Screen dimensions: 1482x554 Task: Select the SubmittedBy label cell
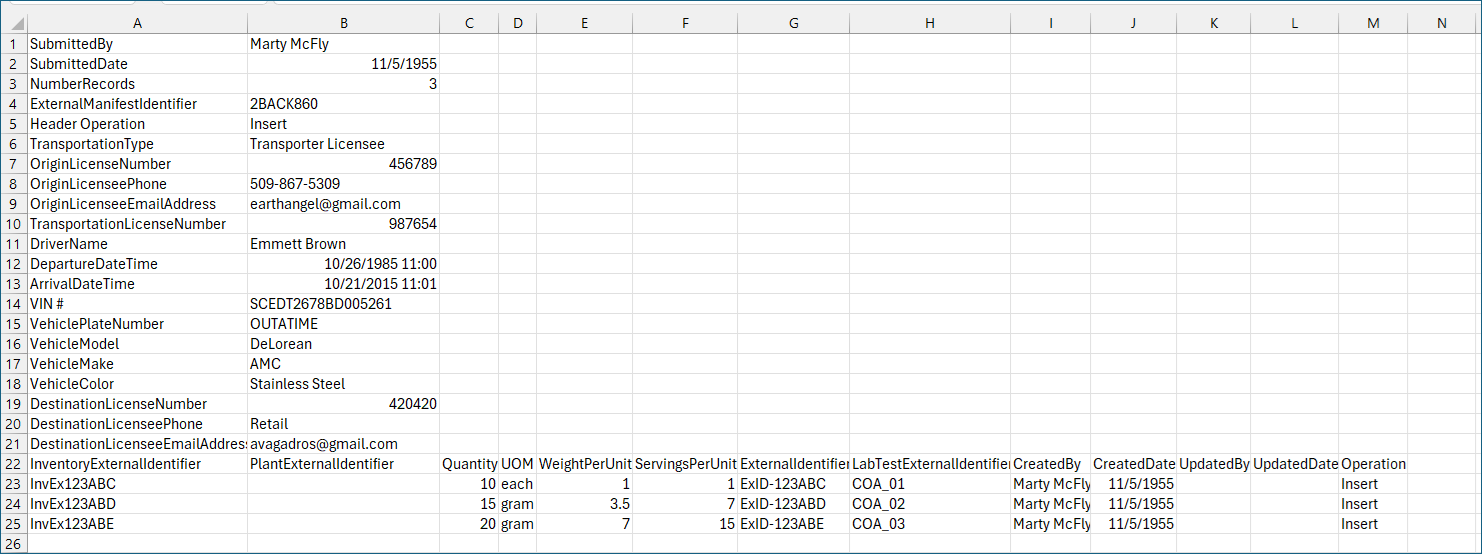[x=137, y=44]
